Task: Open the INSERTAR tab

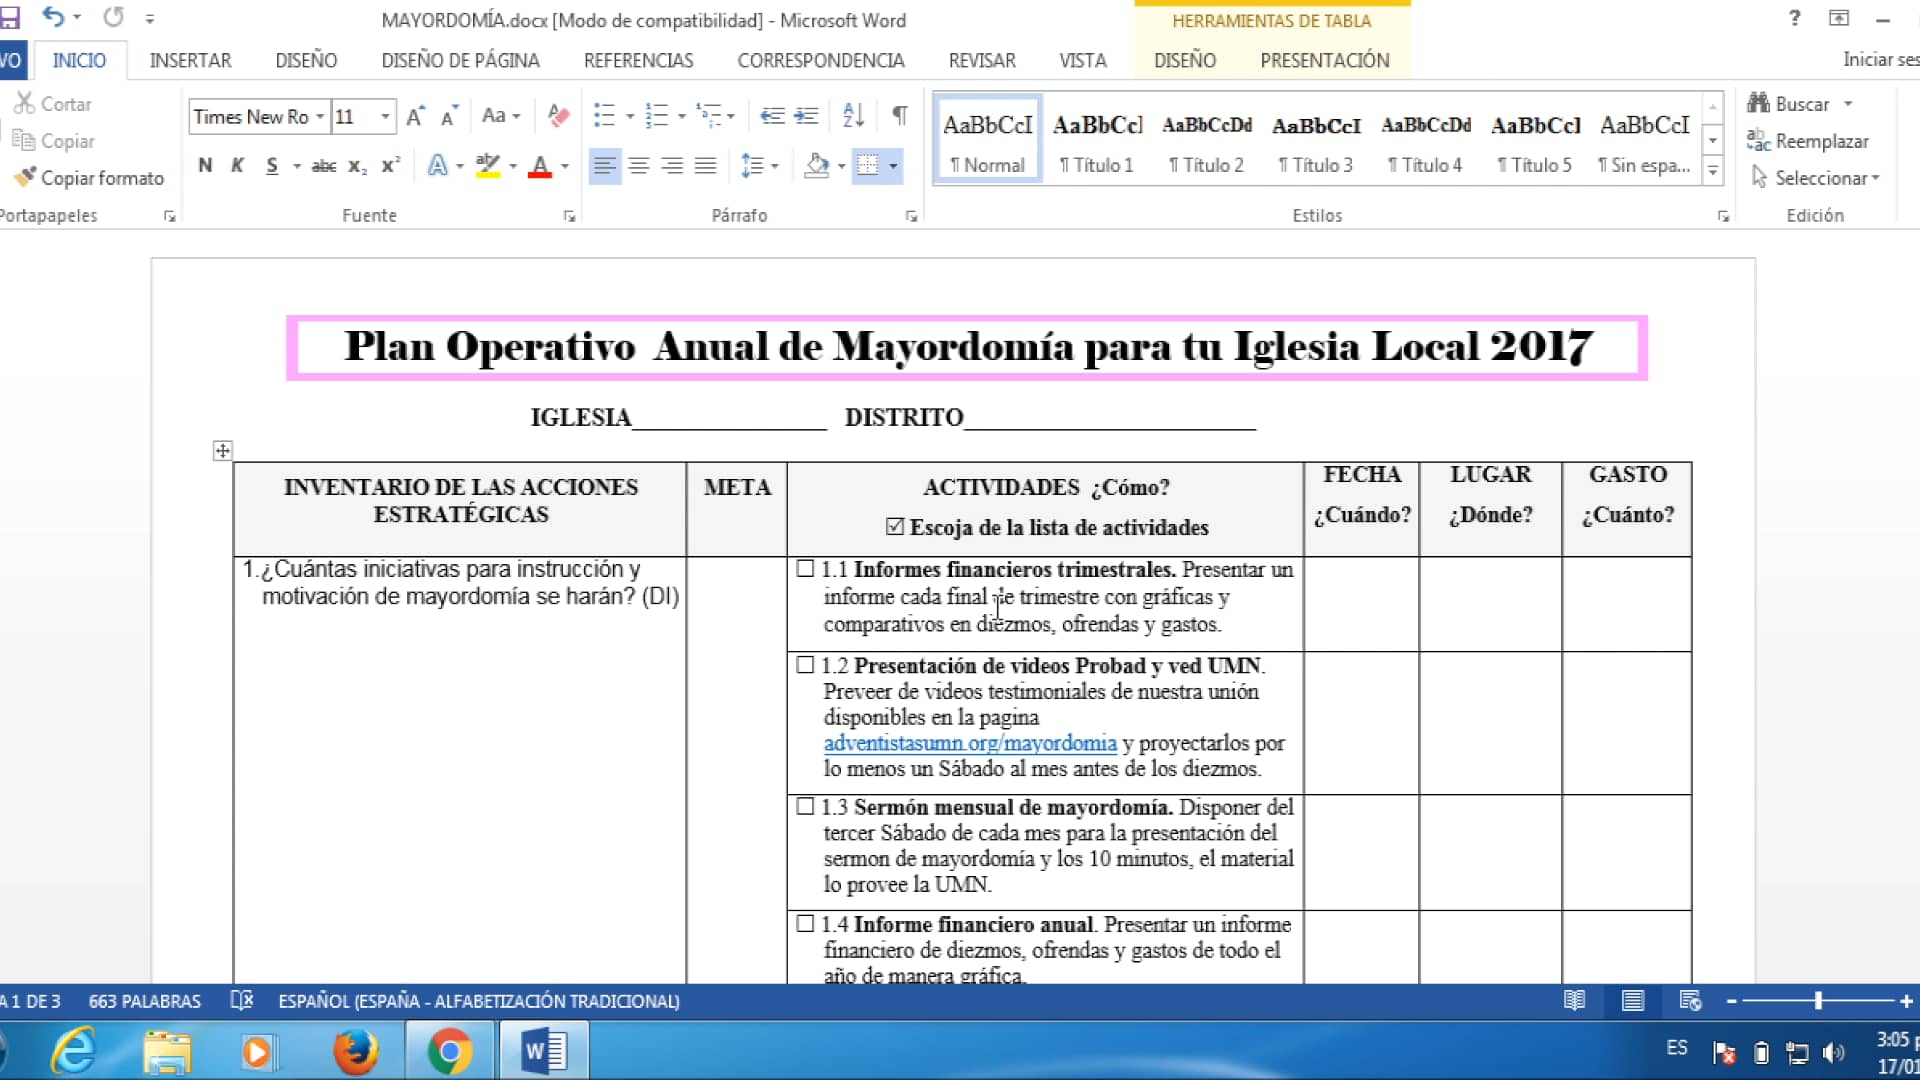Action: coord(190,60)
